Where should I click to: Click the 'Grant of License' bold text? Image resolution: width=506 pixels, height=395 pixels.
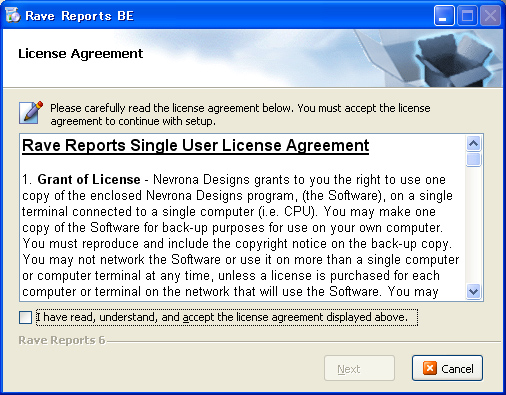(89, 180)
